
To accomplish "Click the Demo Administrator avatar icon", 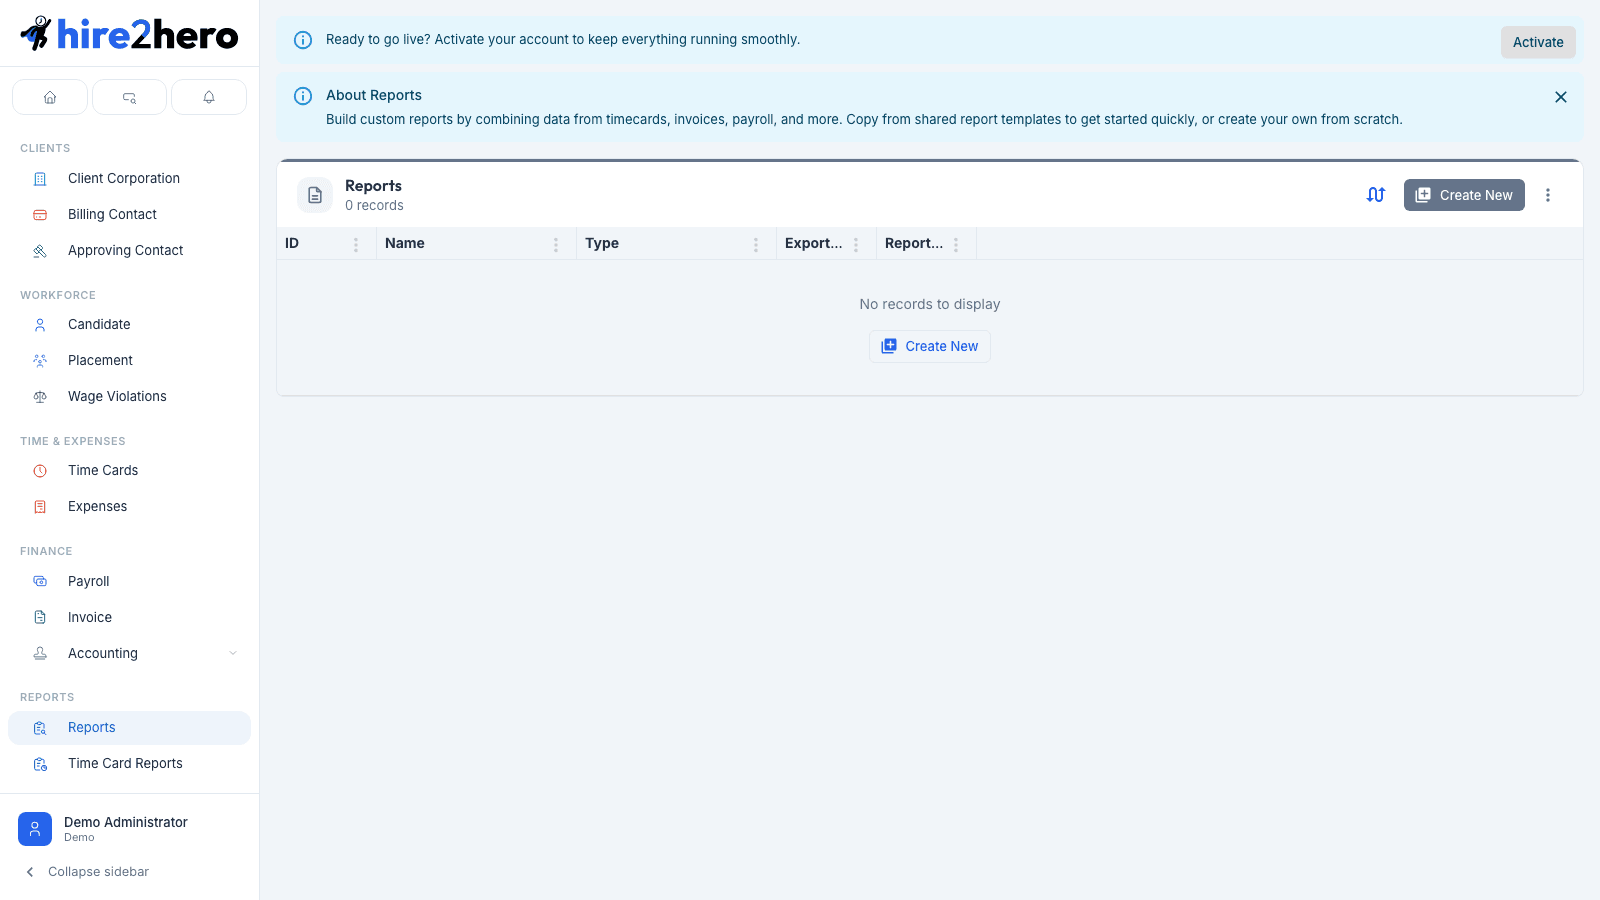I will pos(35,829).
